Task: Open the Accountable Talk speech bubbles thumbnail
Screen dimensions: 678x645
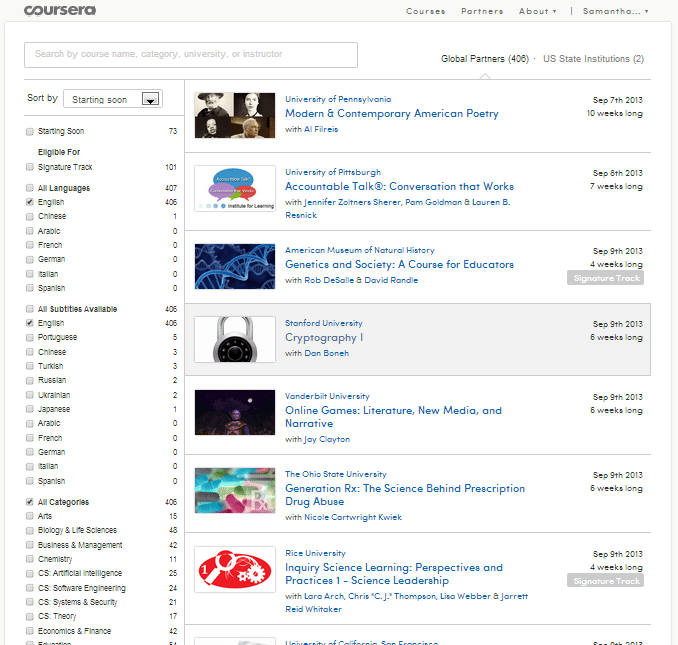Action: tap(235, 188)
